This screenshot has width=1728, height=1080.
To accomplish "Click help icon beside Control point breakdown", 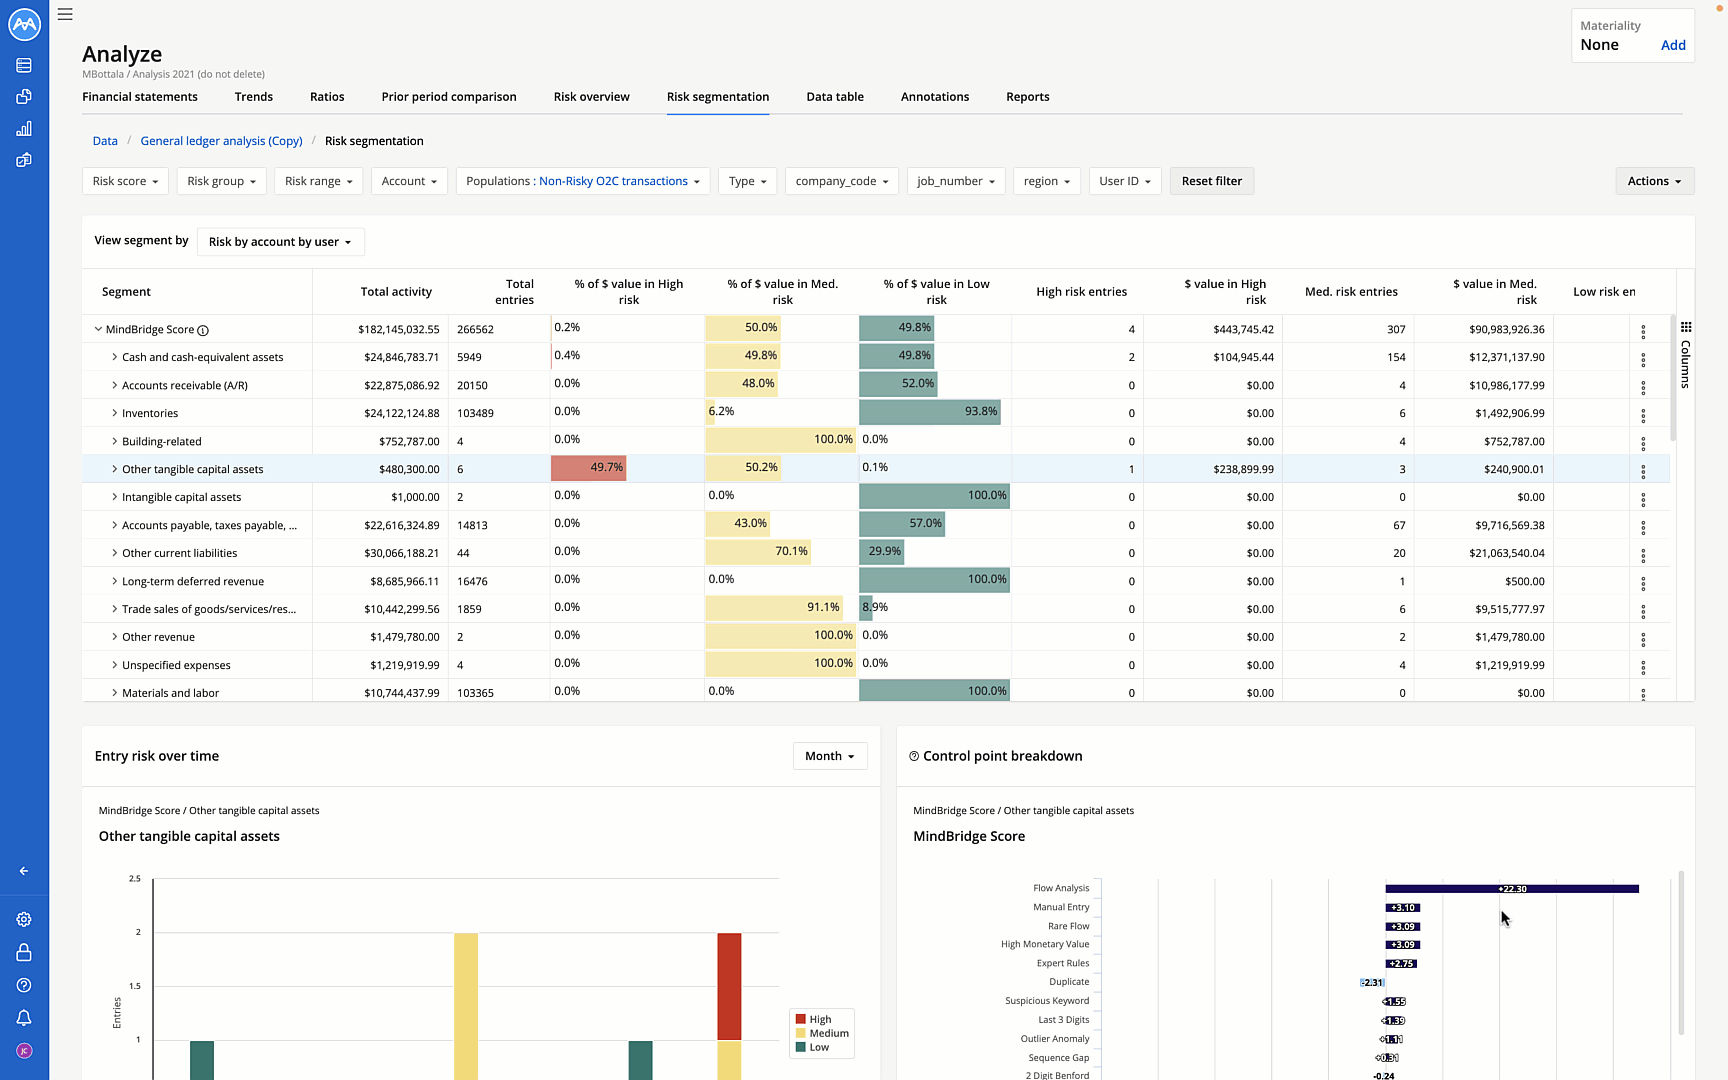I will point(914,756).
